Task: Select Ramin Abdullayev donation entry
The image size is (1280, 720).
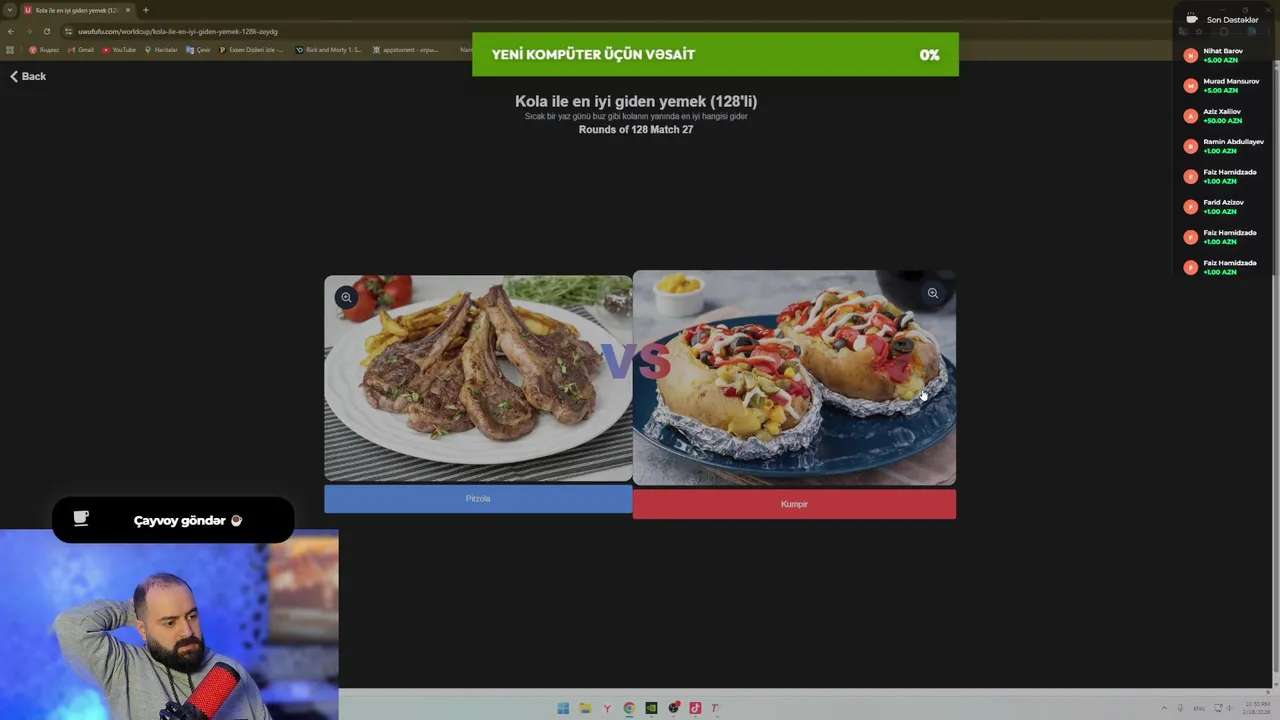Action: 1223,146
